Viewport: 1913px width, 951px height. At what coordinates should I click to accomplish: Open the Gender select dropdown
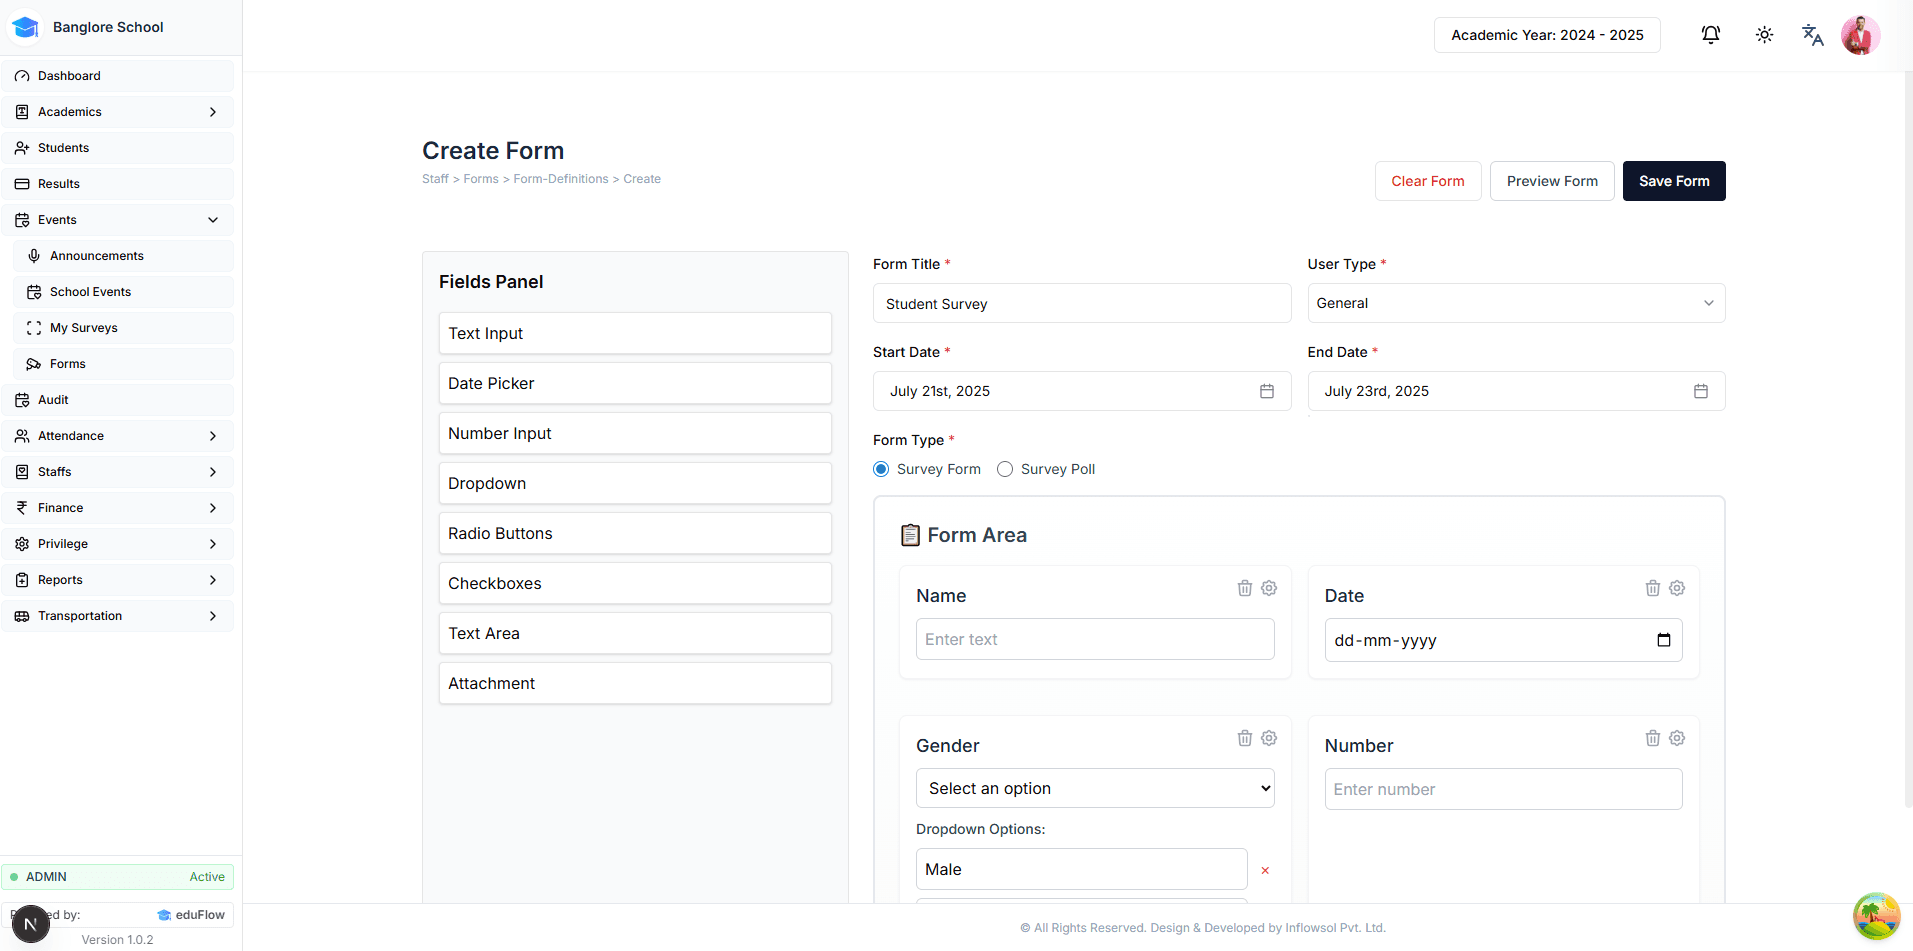click(x=1094, y=788)
